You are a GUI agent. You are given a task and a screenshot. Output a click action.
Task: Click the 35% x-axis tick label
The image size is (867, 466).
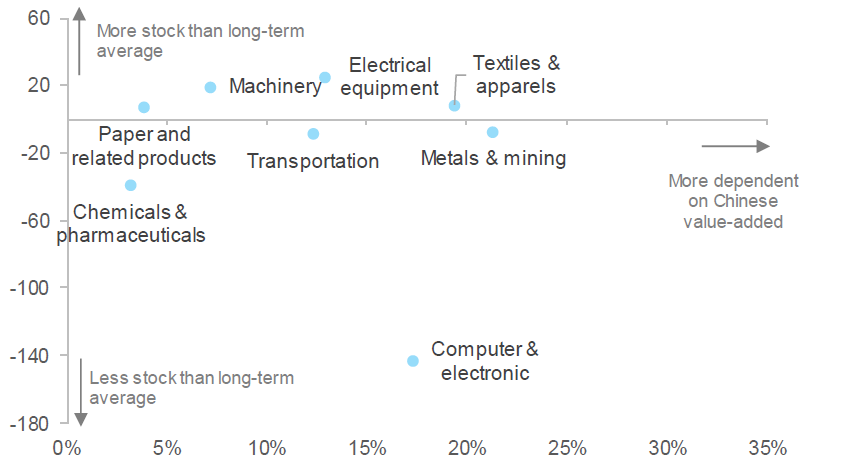click(x=767, y=448)
